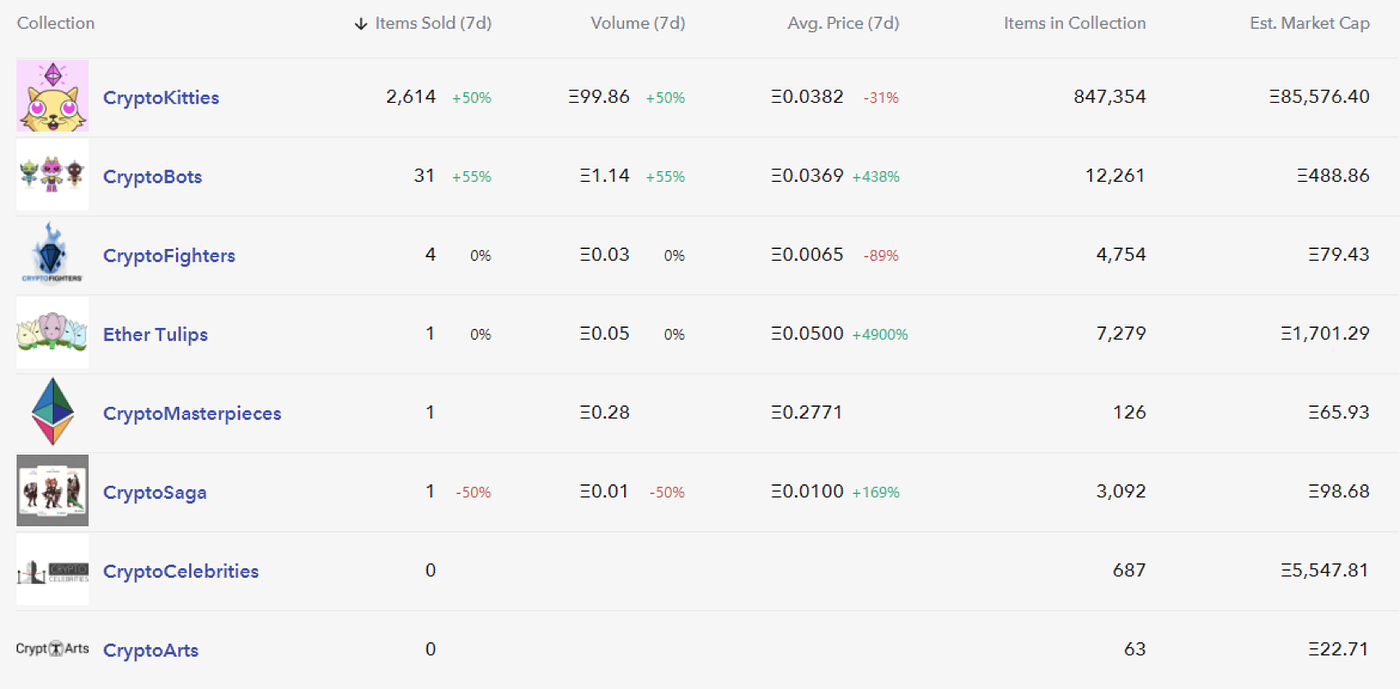The width and height of the screenshot is (1400, 689).
Task: Open the CryptoMasterpieces collection link
Action: click(192, 414)
